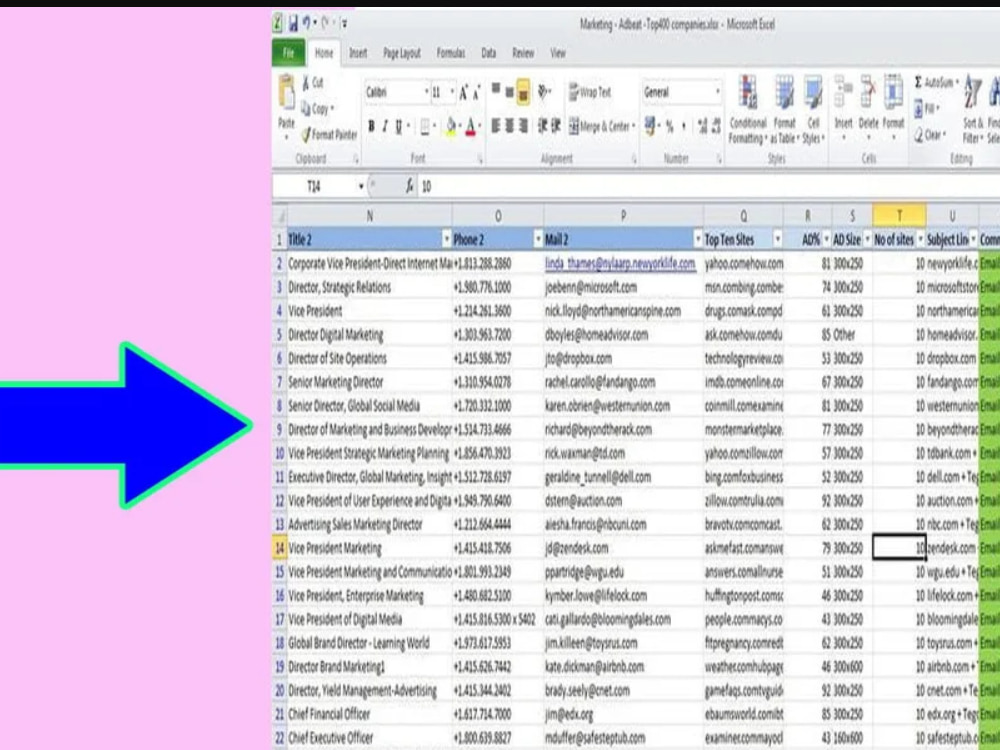
Task: Open linda_thames@nylaarp.newyorklife.com email link
Action: [620, 263]
